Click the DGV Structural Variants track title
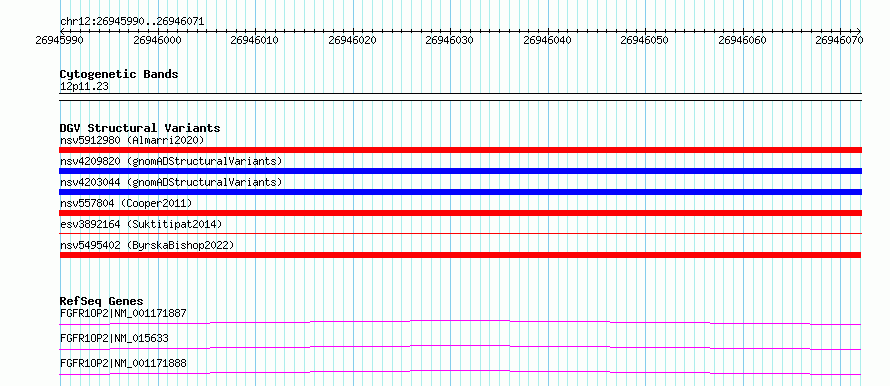This screenshot has width=890, height=386. pyautogui.click(x=140, y=128)
